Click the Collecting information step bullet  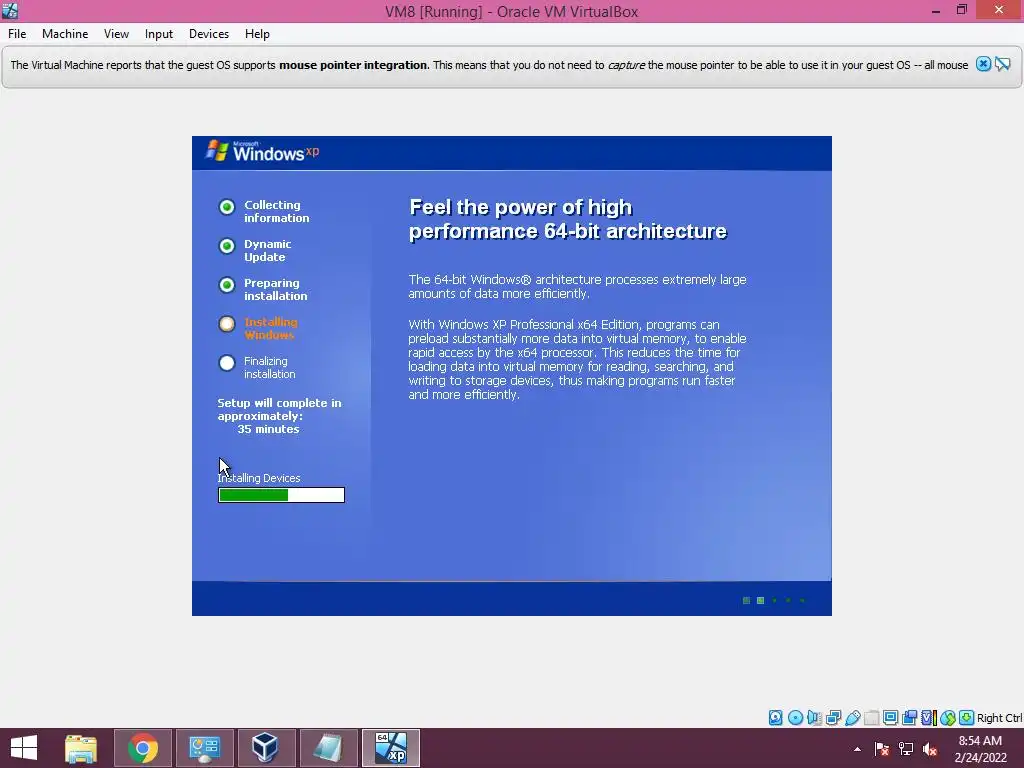(227, 207)
